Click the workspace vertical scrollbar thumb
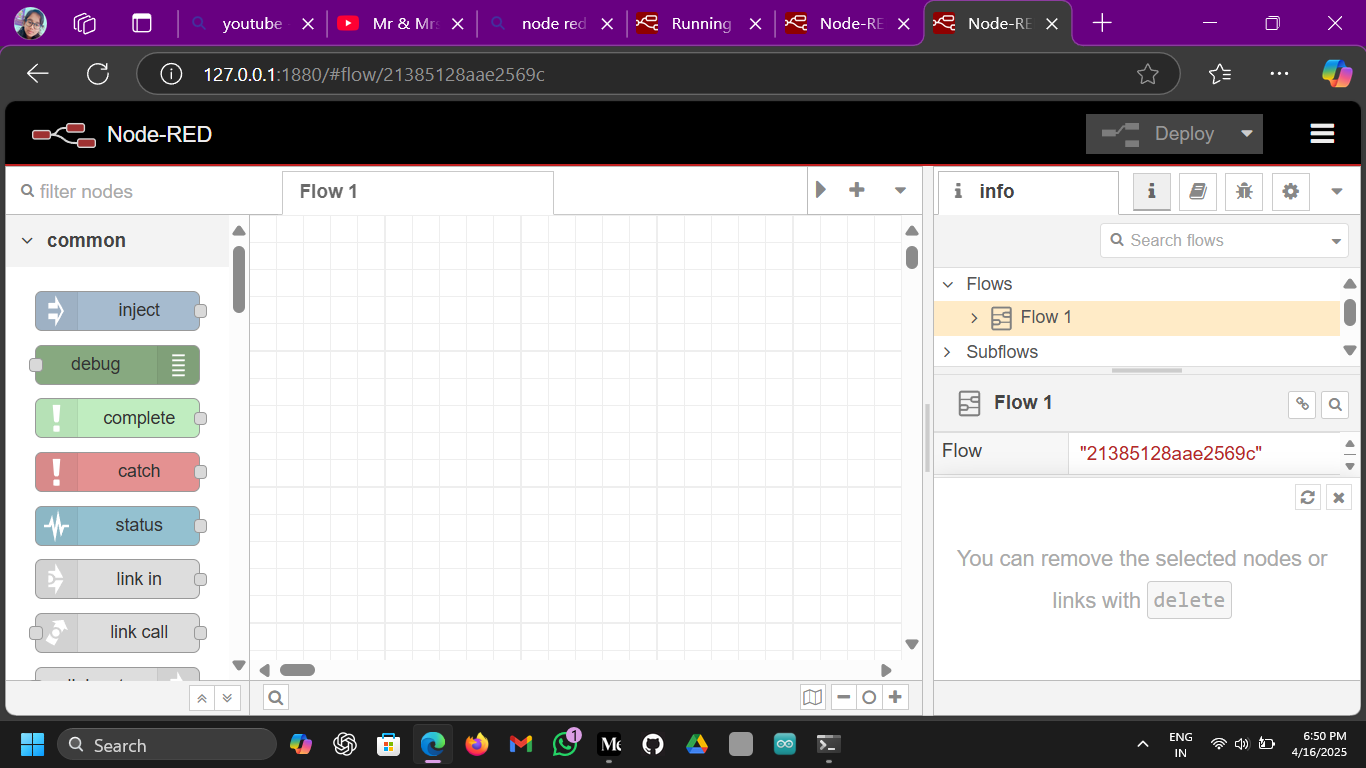The height and width of the screenshot is (768, 1366). [x=912, y=257]
